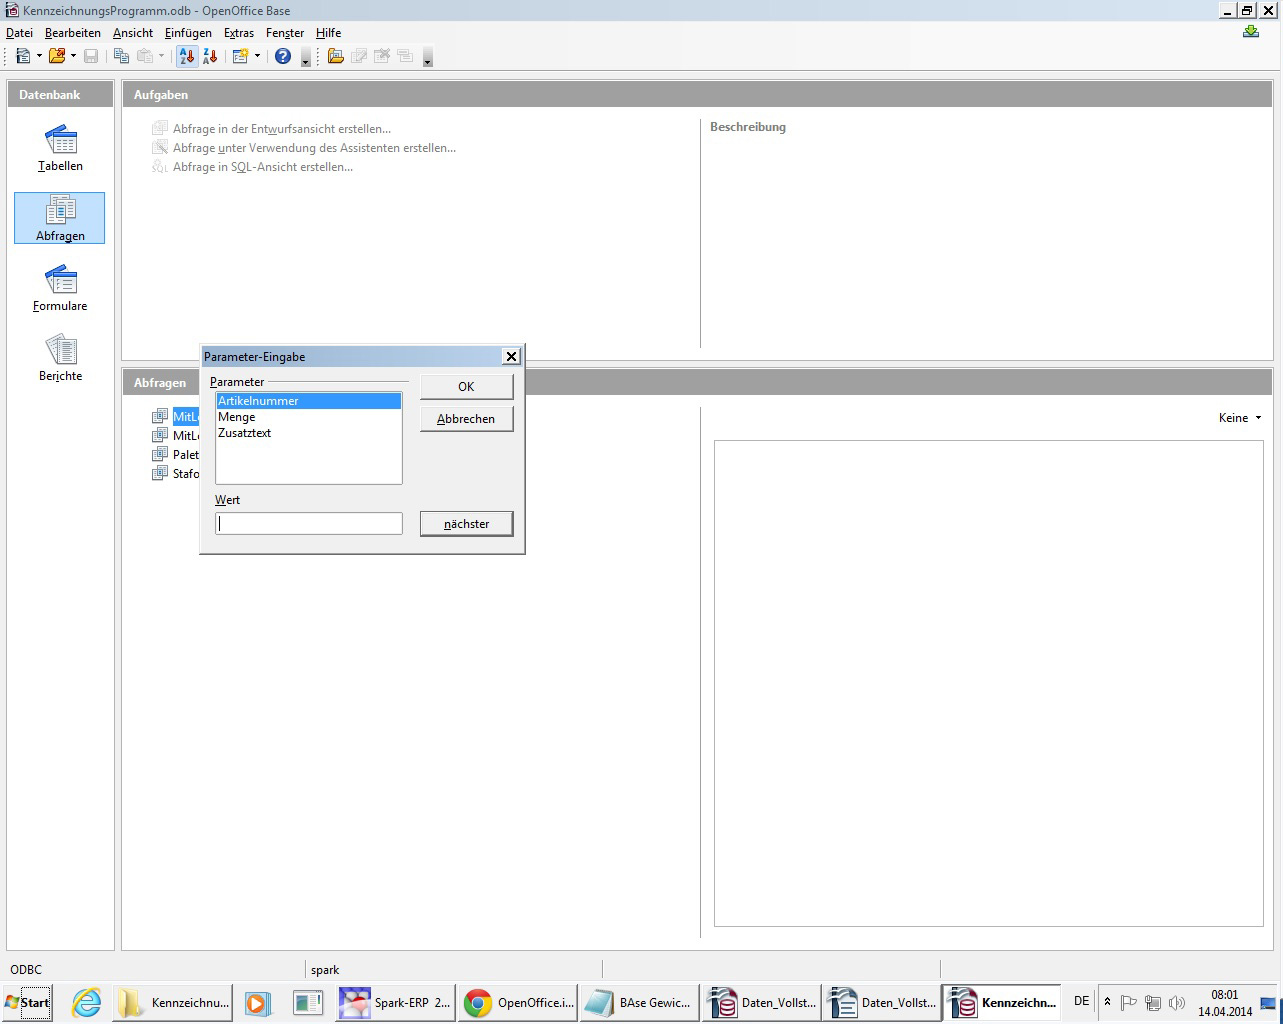Click the New document toolbar icon

click(x=23, y=56)
